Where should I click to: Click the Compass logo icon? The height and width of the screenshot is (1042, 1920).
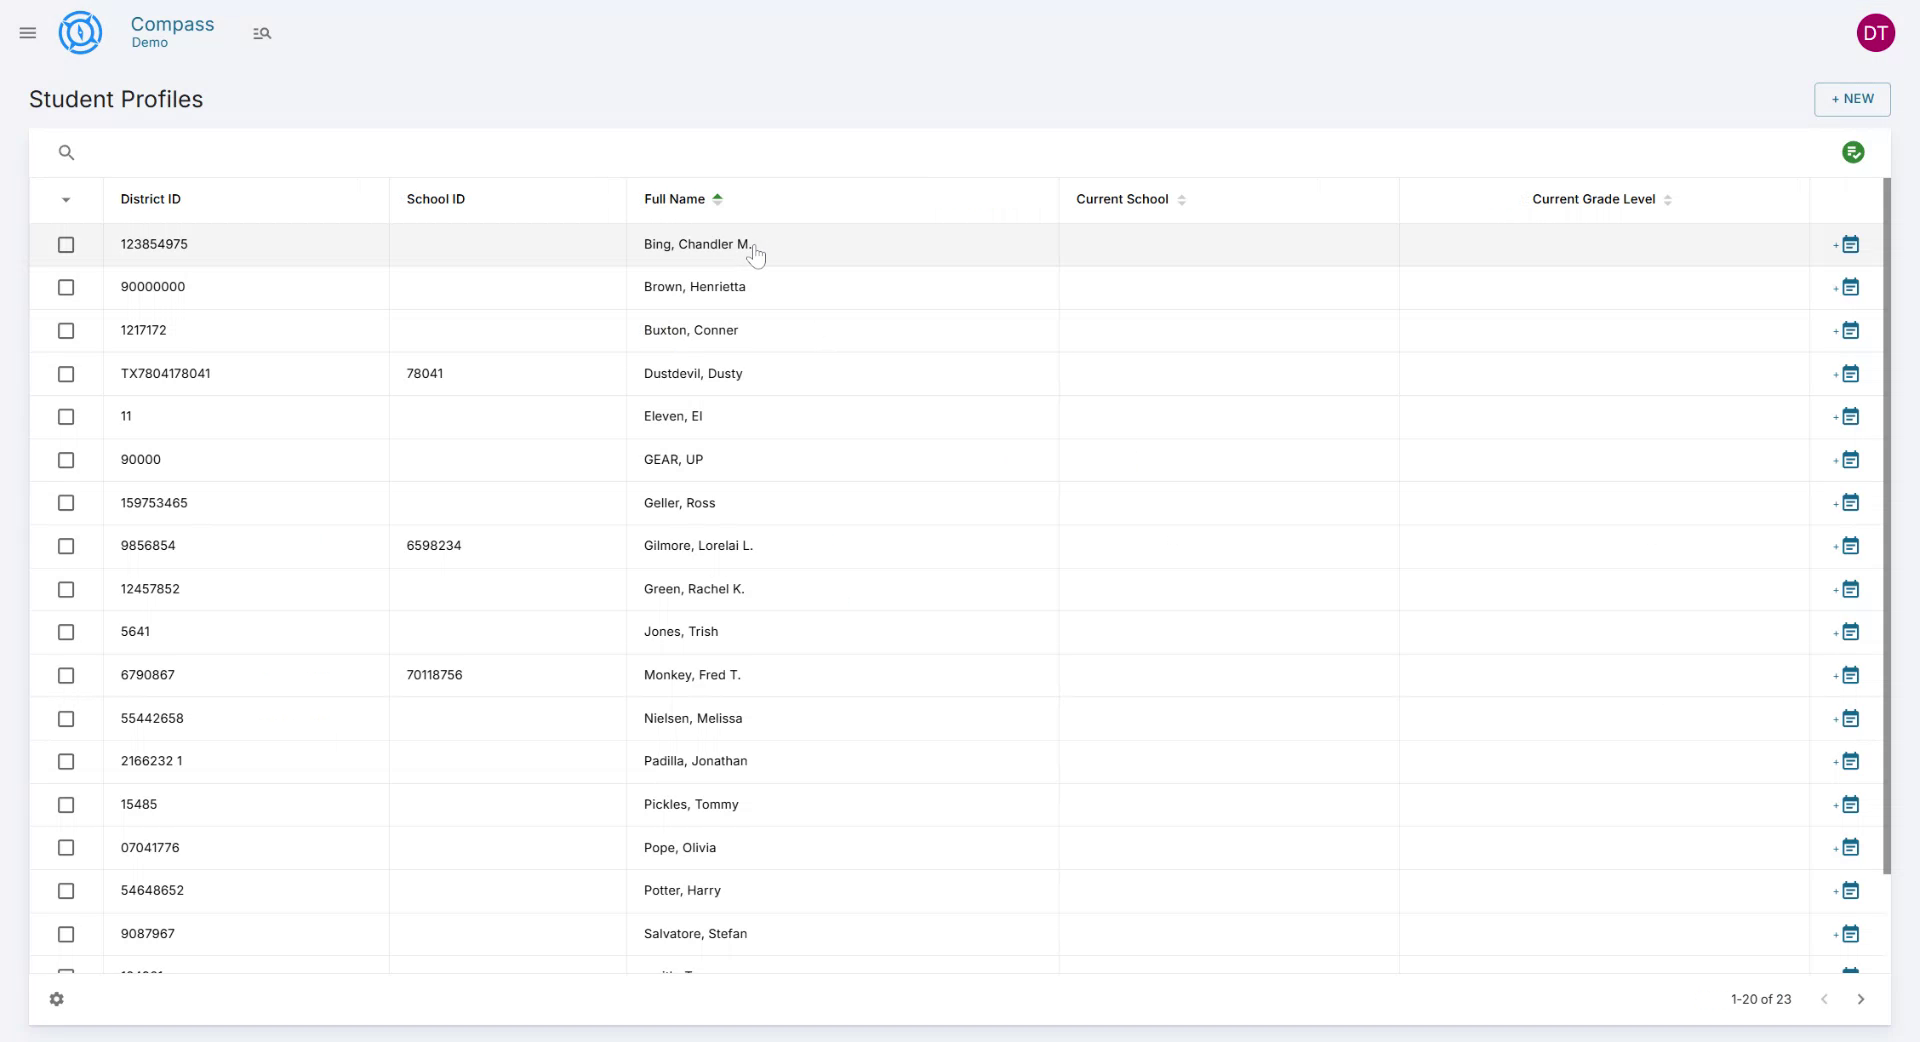click(80, 33)
